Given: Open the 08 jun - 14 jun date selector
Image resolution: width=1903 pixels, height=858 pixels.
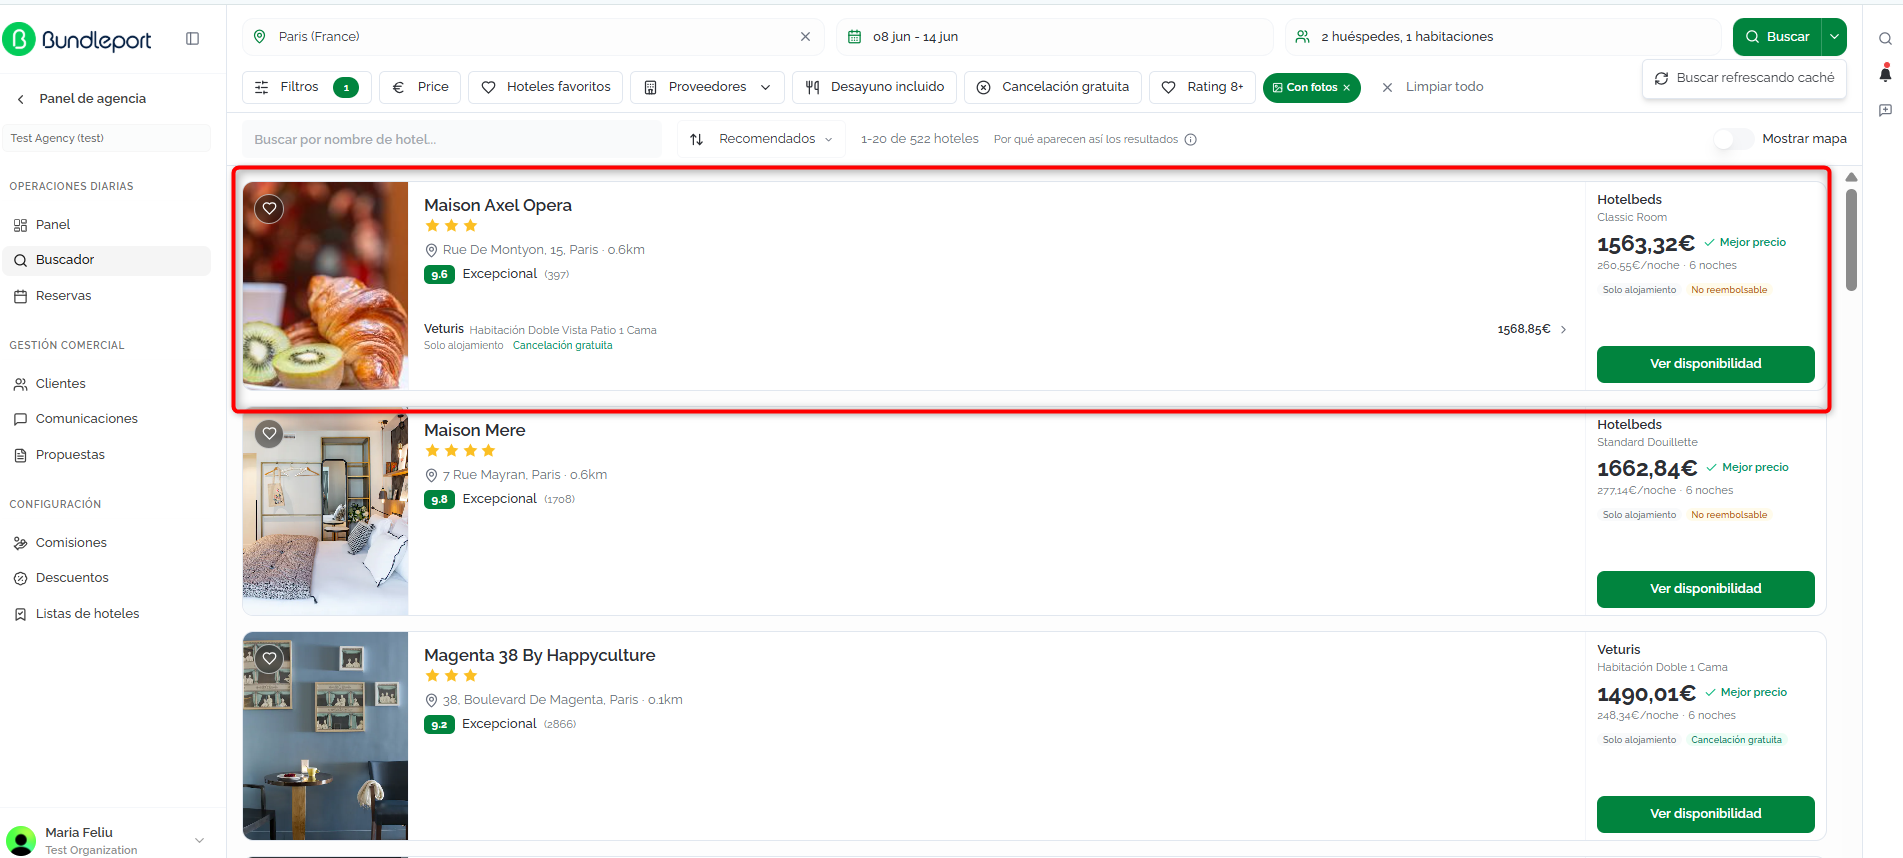Looking at the screenshot, I should tap(1055, 37).
